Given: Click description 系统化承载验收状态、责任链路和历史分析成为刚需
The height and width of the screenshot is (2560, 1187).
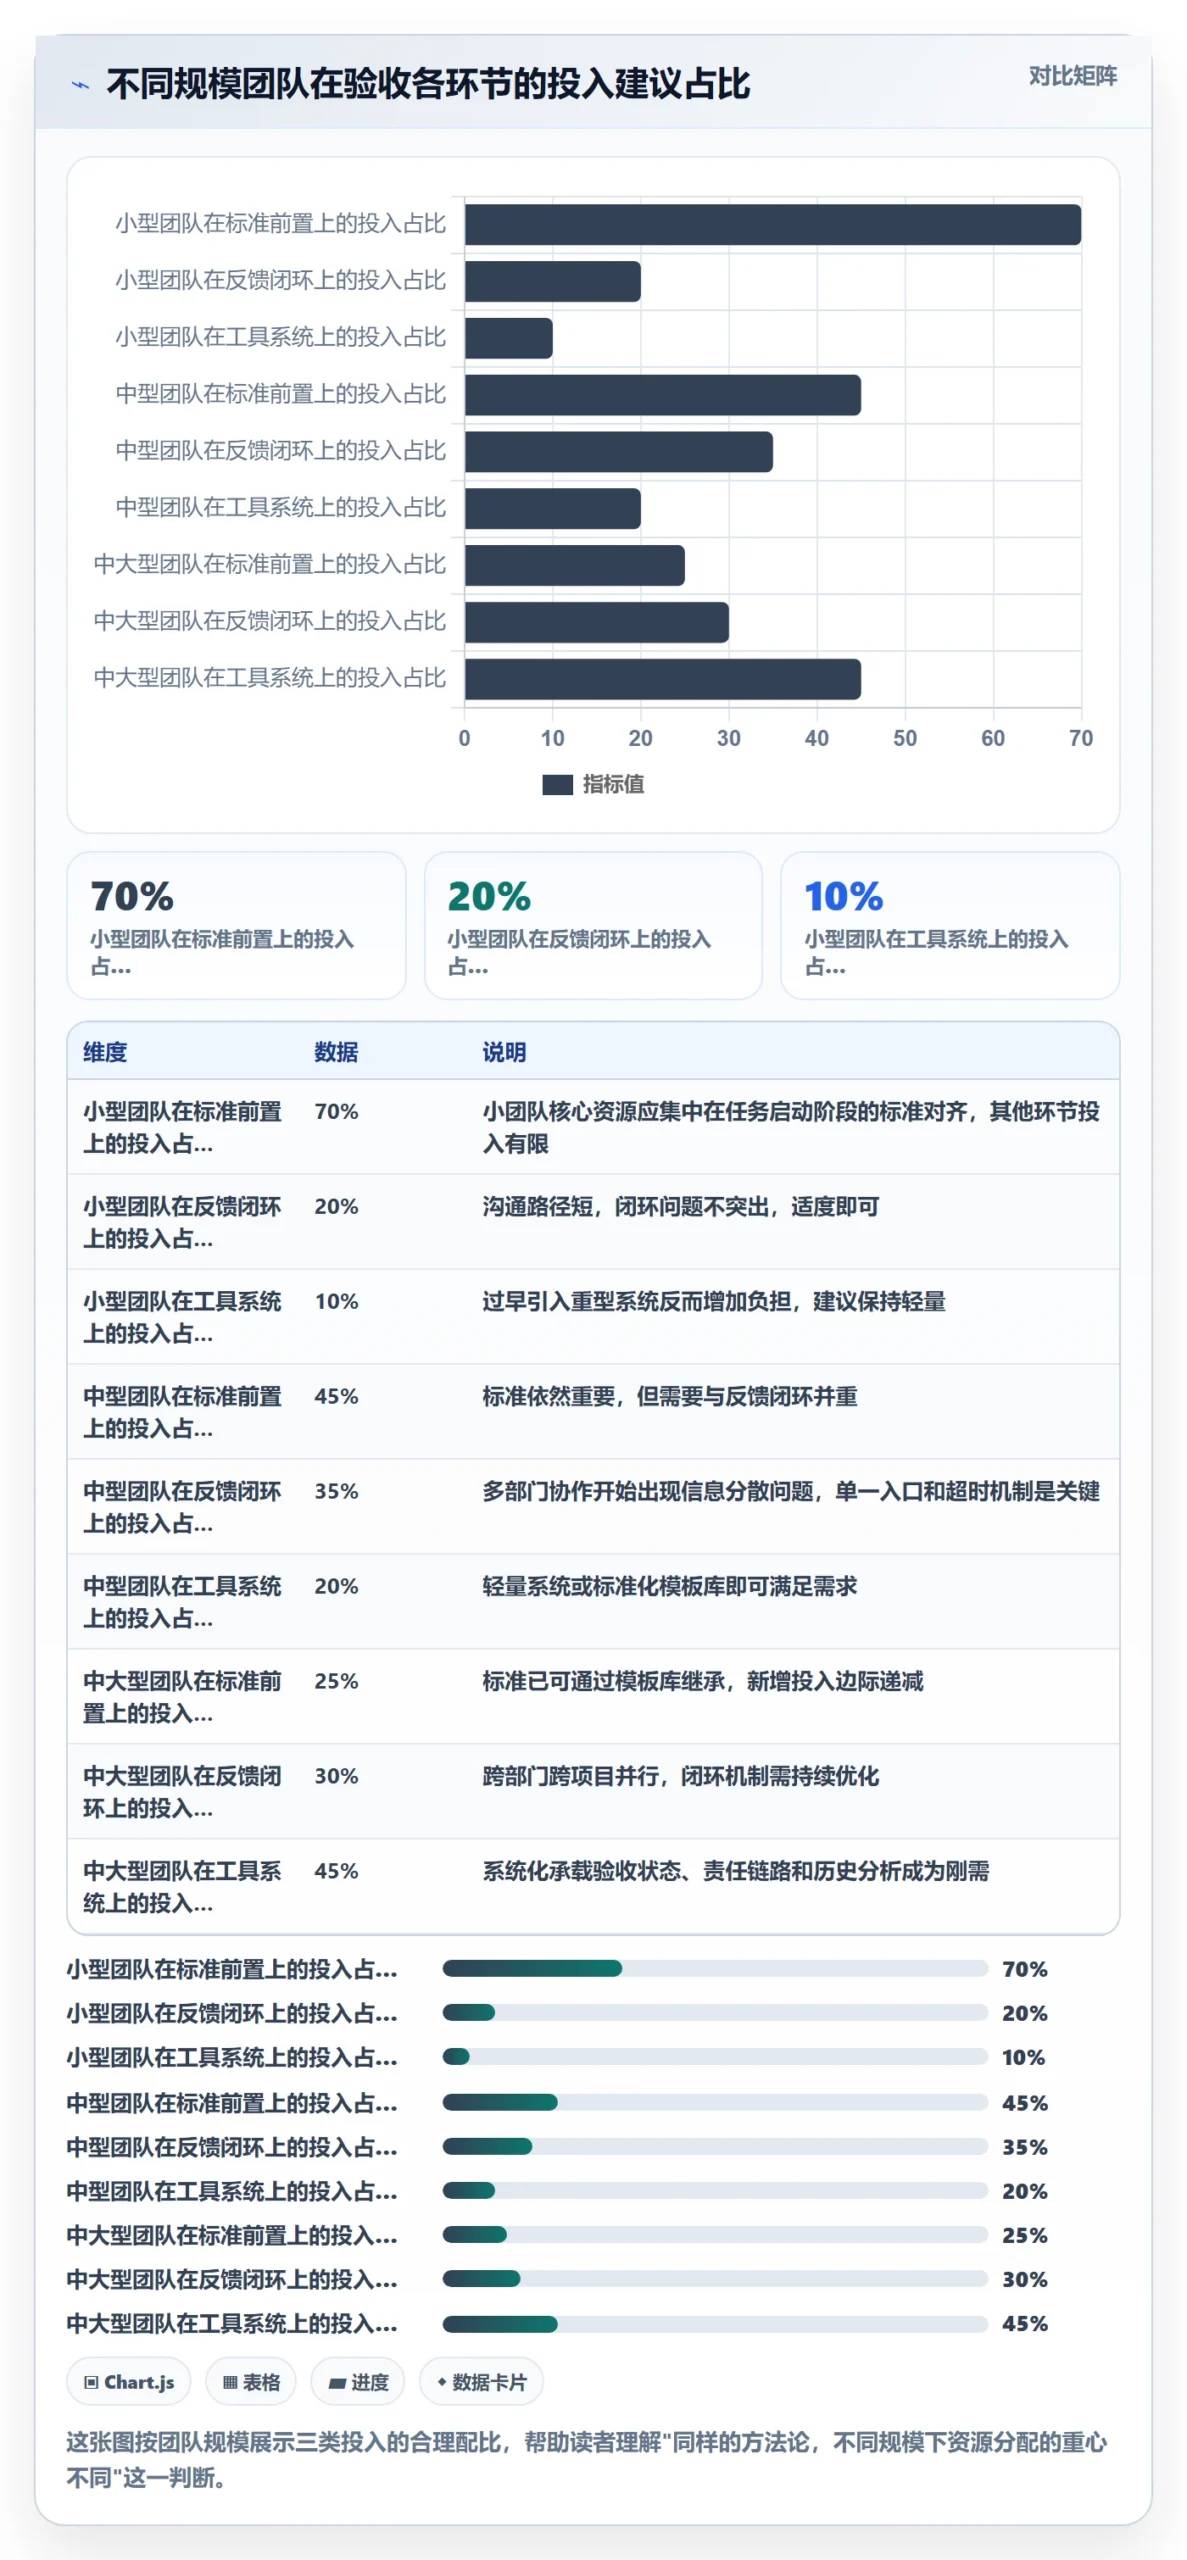Looking at the screenshot, I should click(x=735, y=1872).
